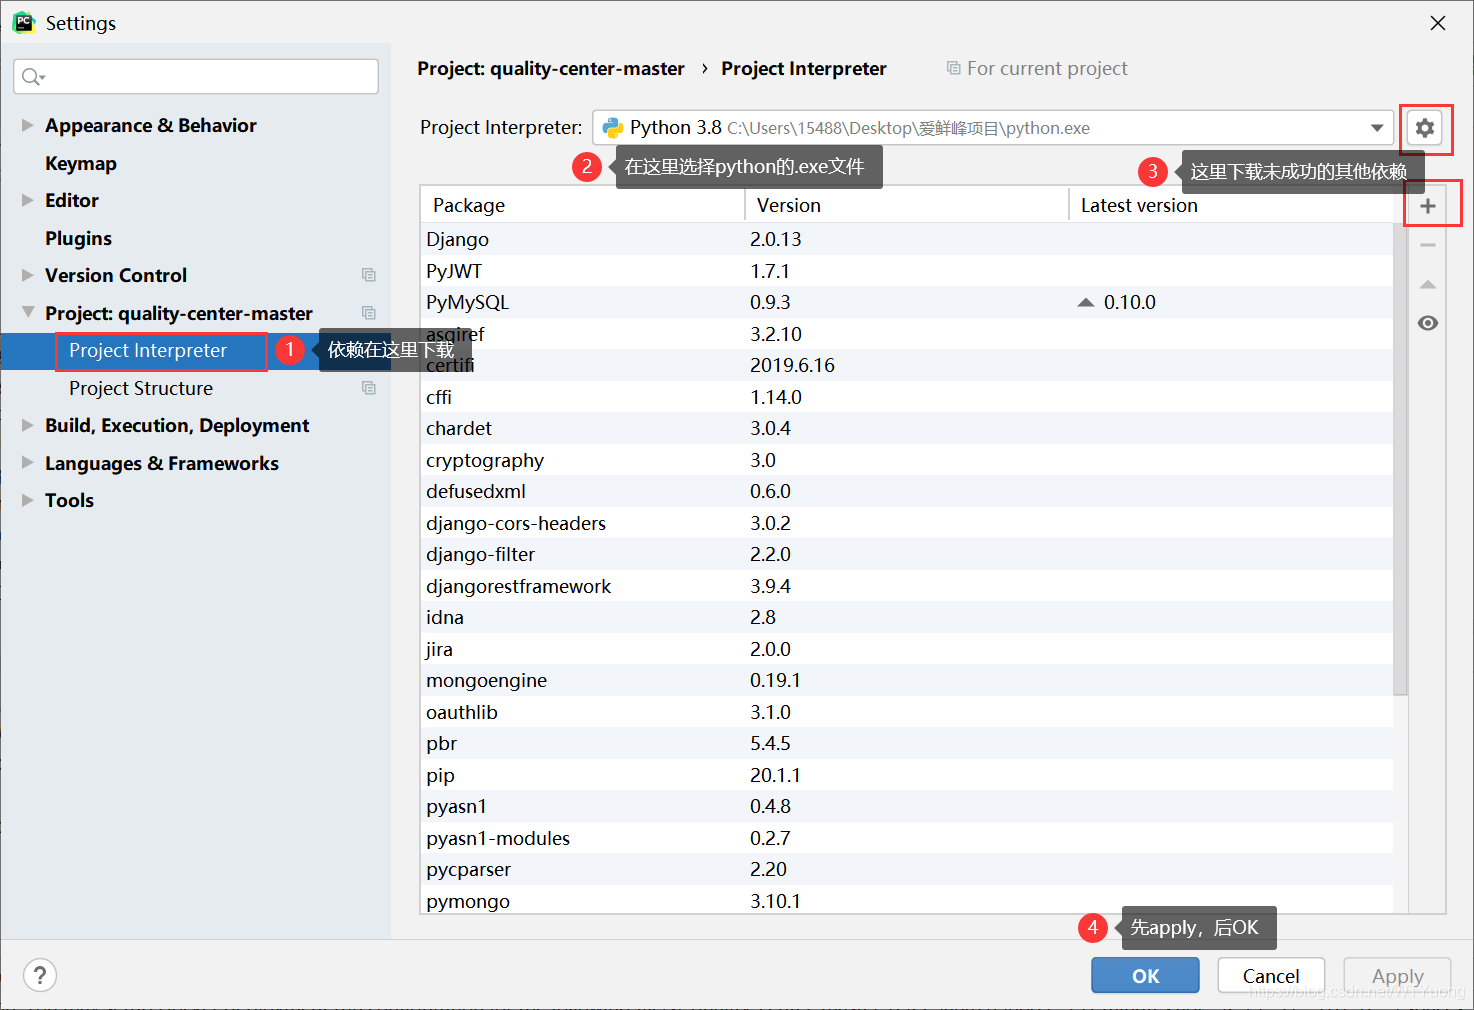The image size is (1474, 1010).
Task: Click the Project: quality-center-master breadcrumb
Action: click(551, 68)
